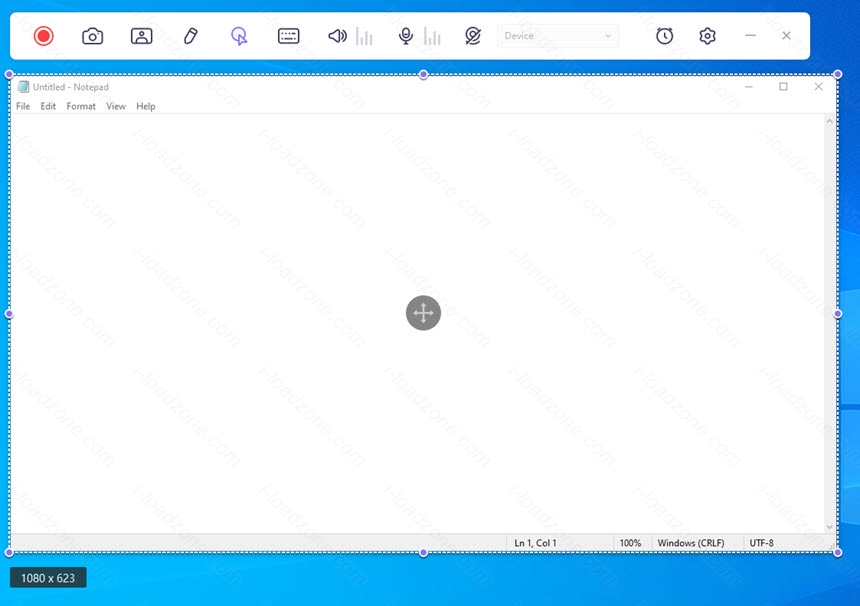Open the scheduled recording alarm clock

point(664,36)
